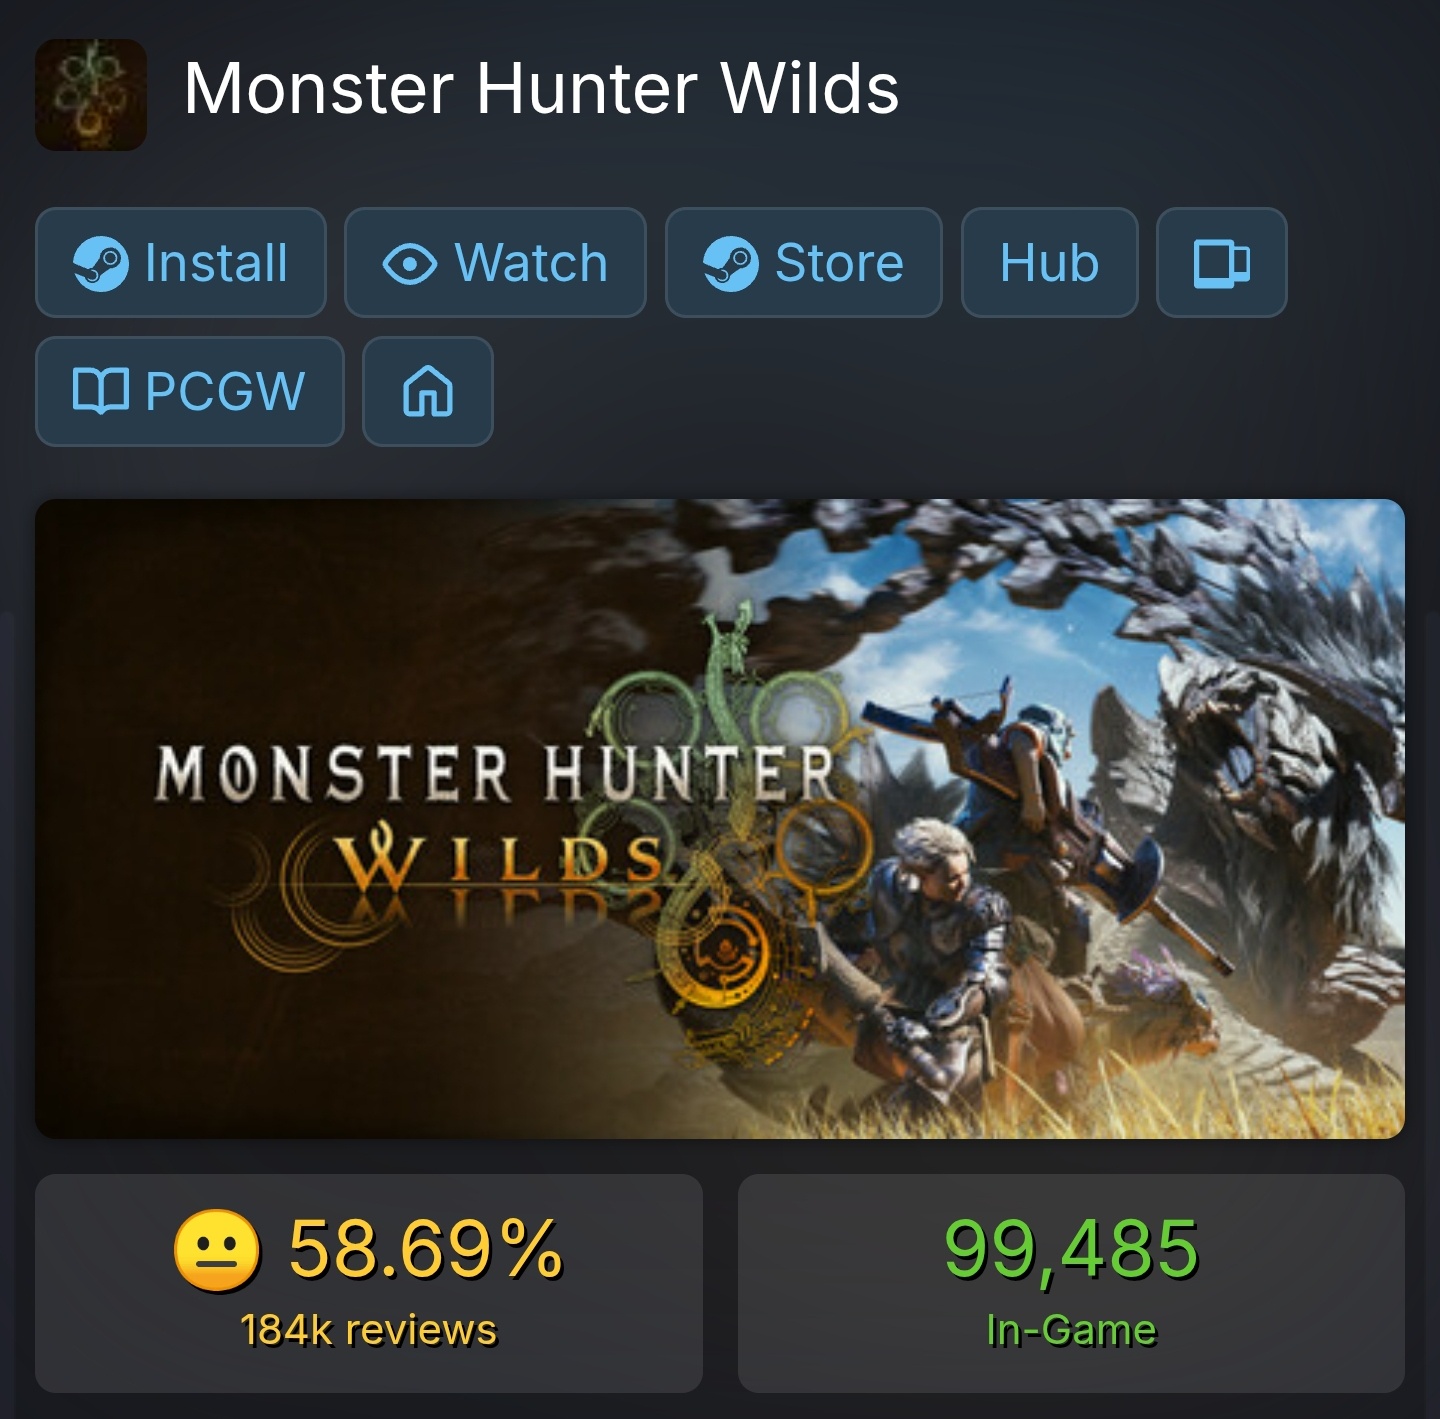Open the game's homepage via the house icon
This screenshot has width=1440, height=1419.
[x=428, y=391]
